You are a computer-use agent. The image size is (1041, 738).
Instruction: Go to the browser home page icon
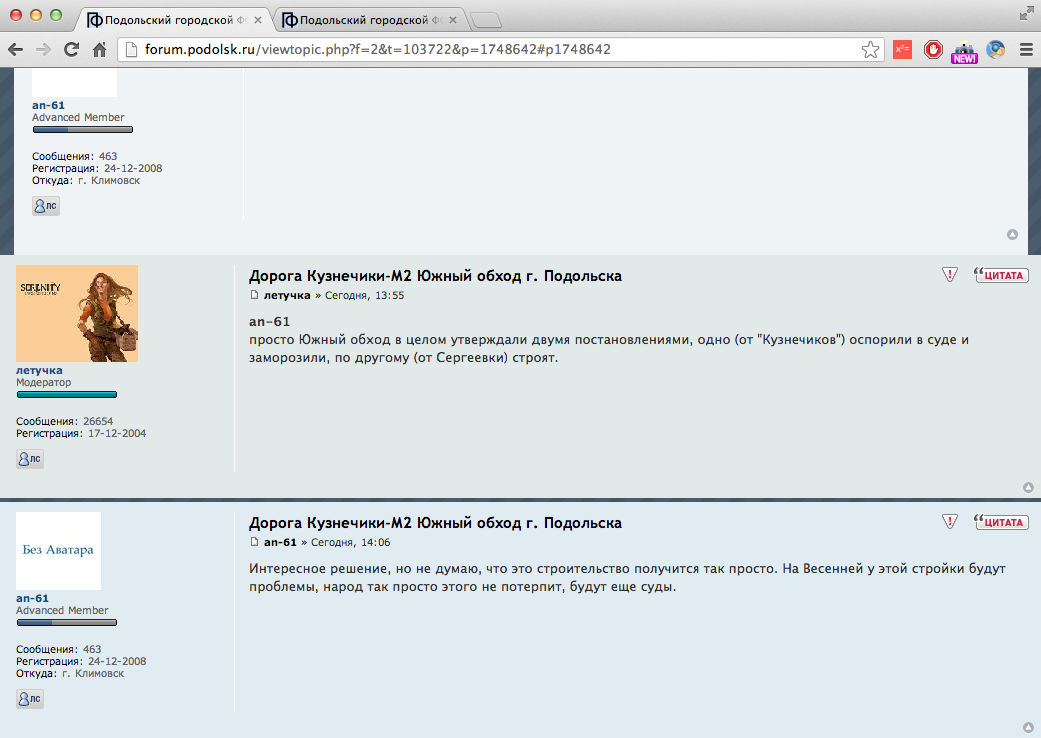pos(99,50)
